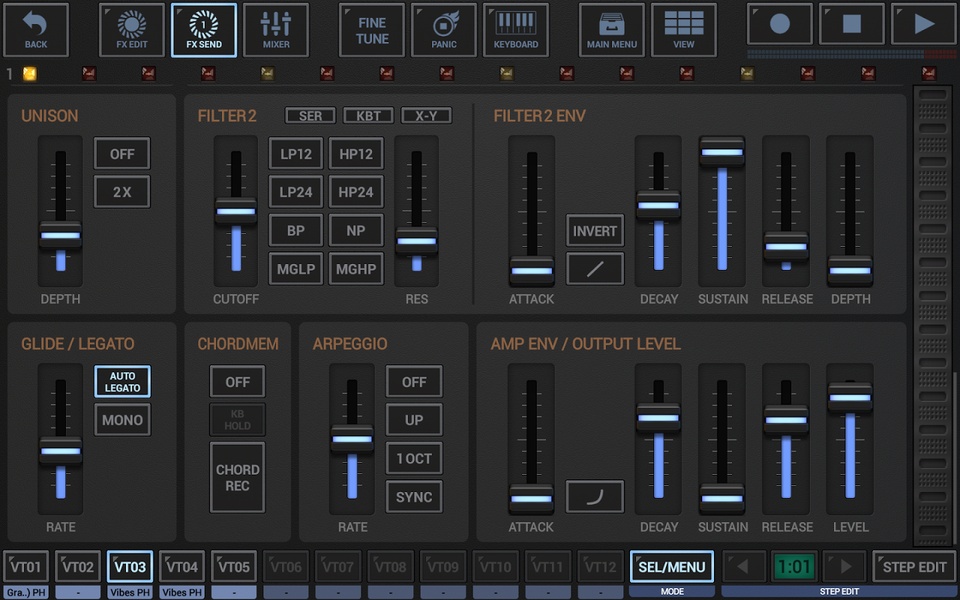Adjust the Filter 2 Res slider
Image resolution: width=960 pixels, height=600 pixels.
tap(416, 241)
